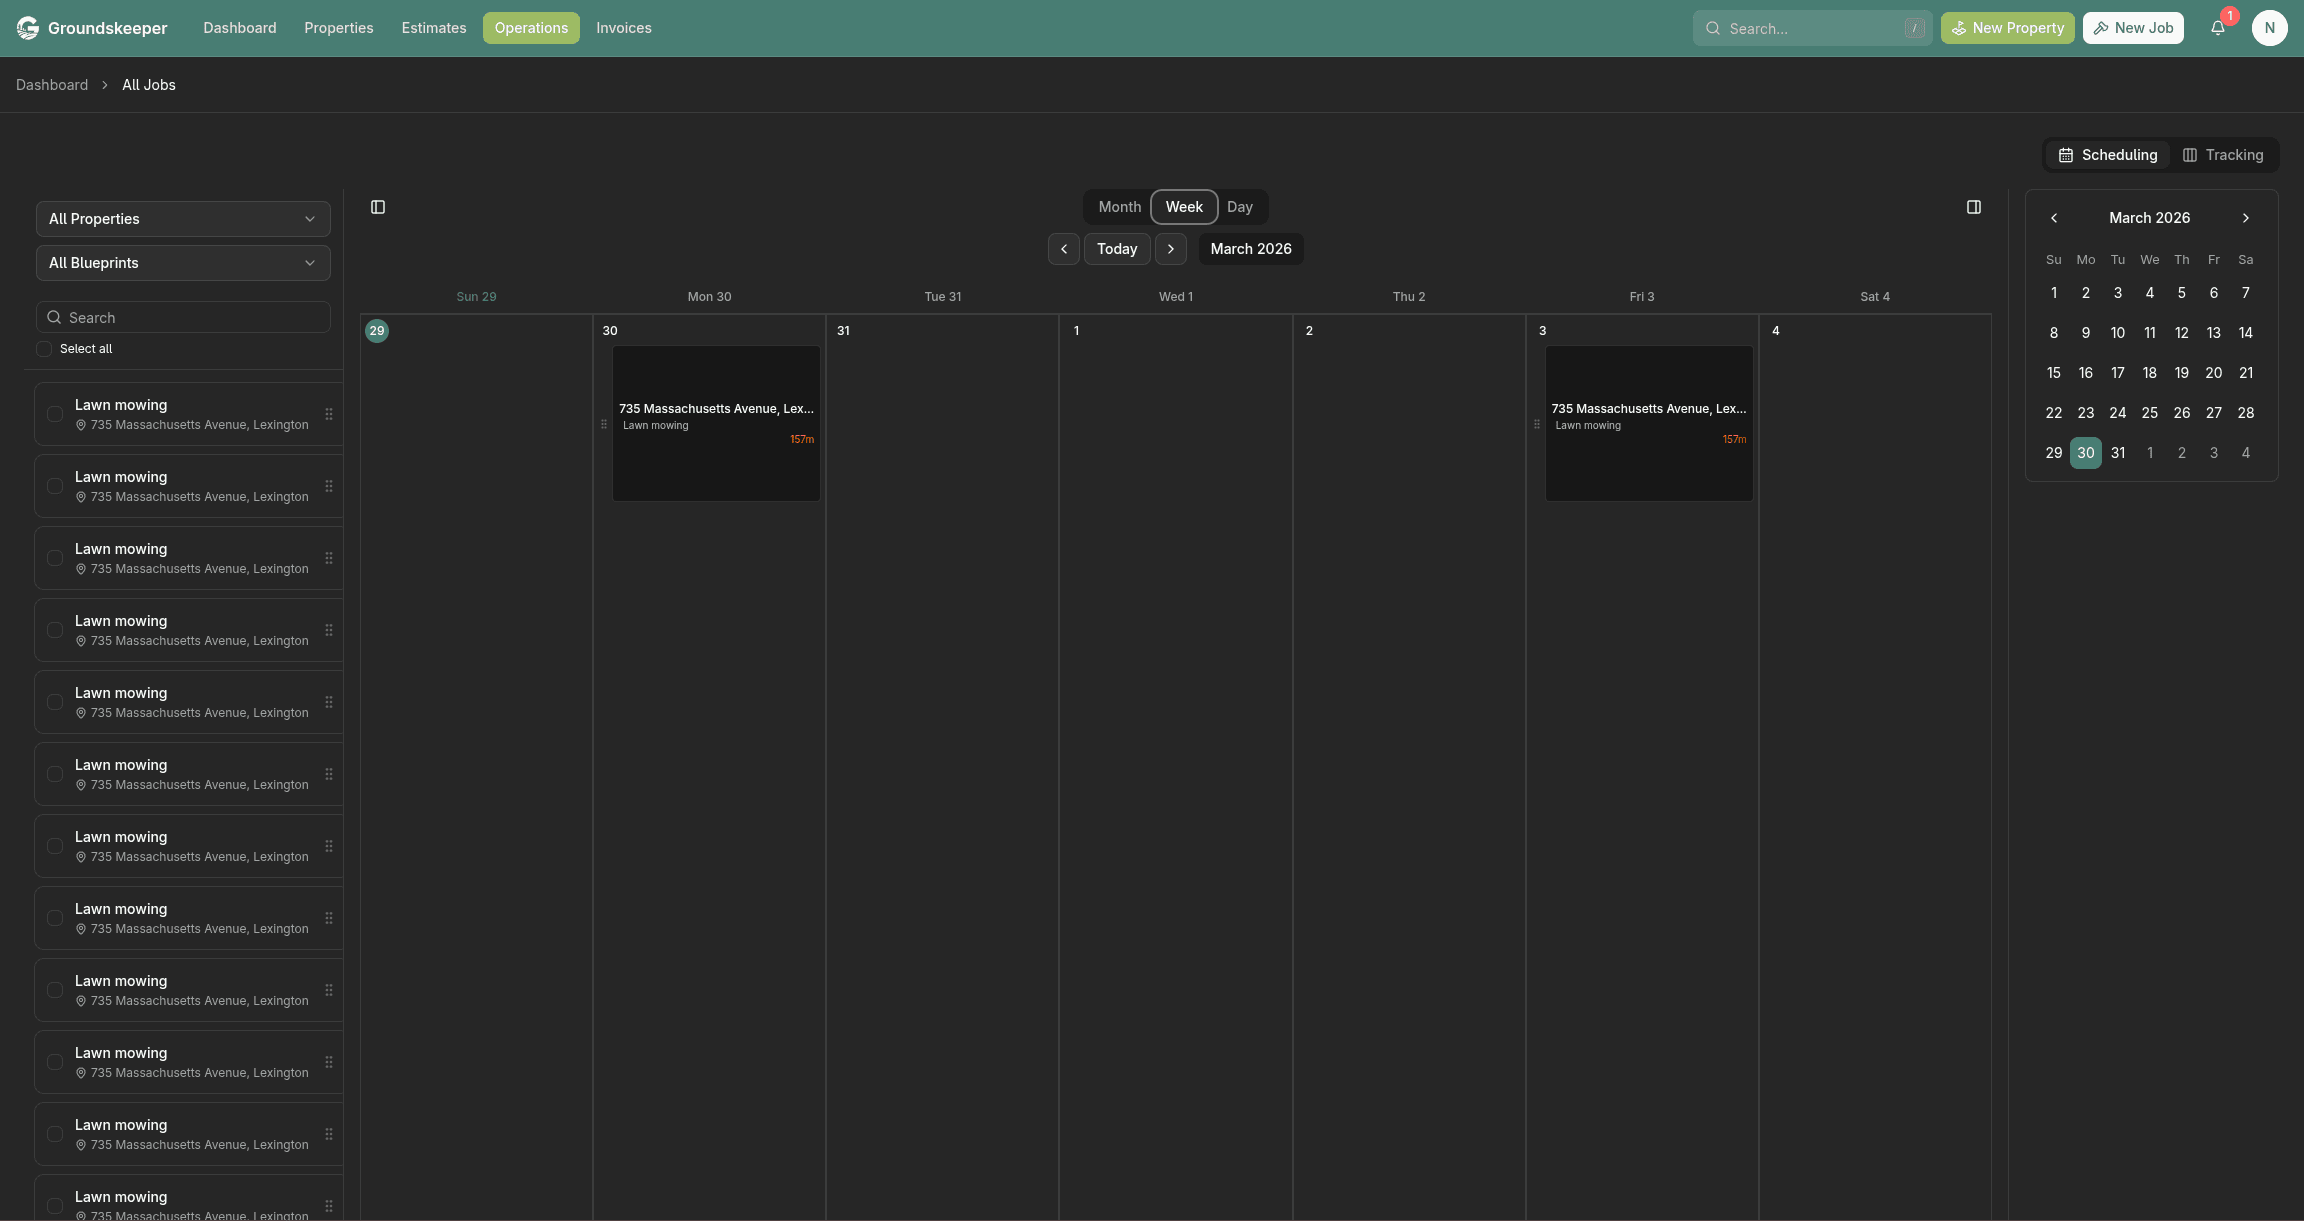The width and height of the screenshot is (2304, 1221).
Task: Open the All Properties dropdown
Action: point(183,218)
